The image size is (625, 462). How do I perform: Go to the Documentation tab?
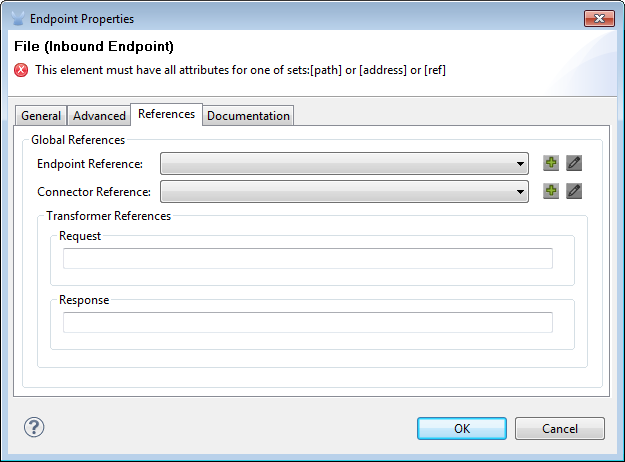point(248,116)
